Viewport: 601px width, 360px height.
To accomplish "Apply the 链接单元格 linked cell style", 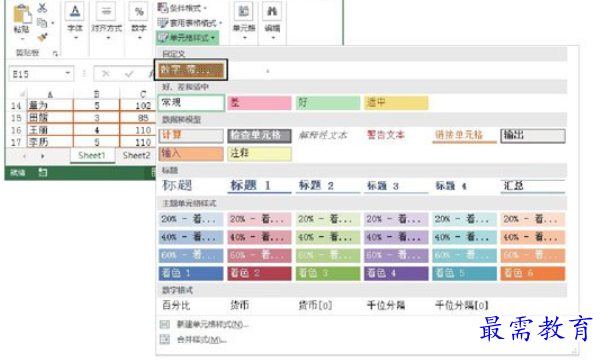I will [464, 135].
